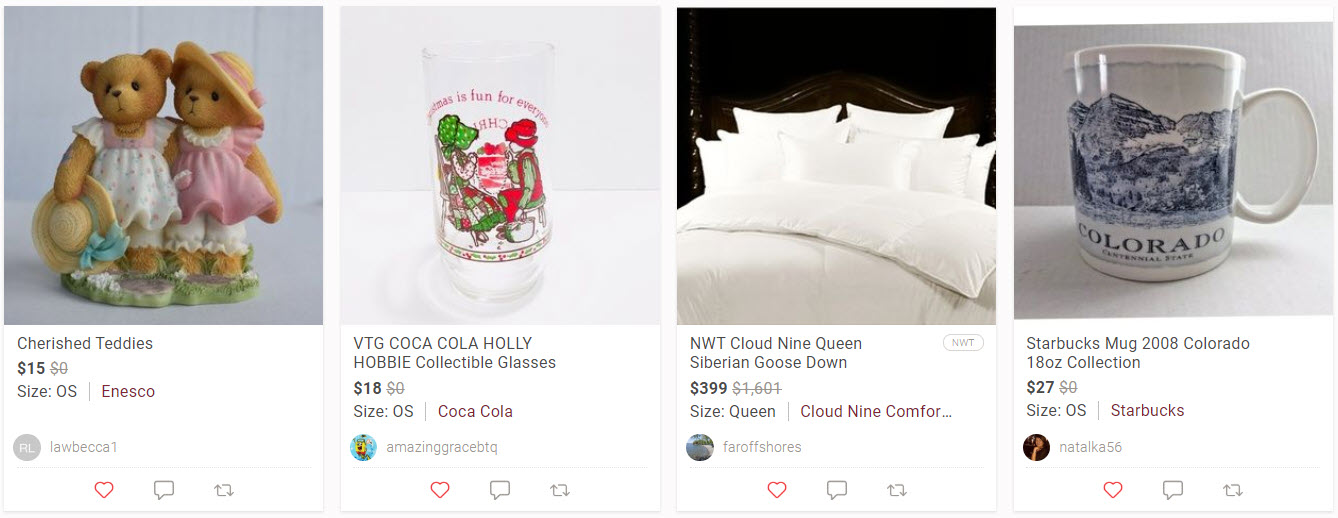Open the Coca Cola brand link
The image size is (1338, 518).
point(475,411)
